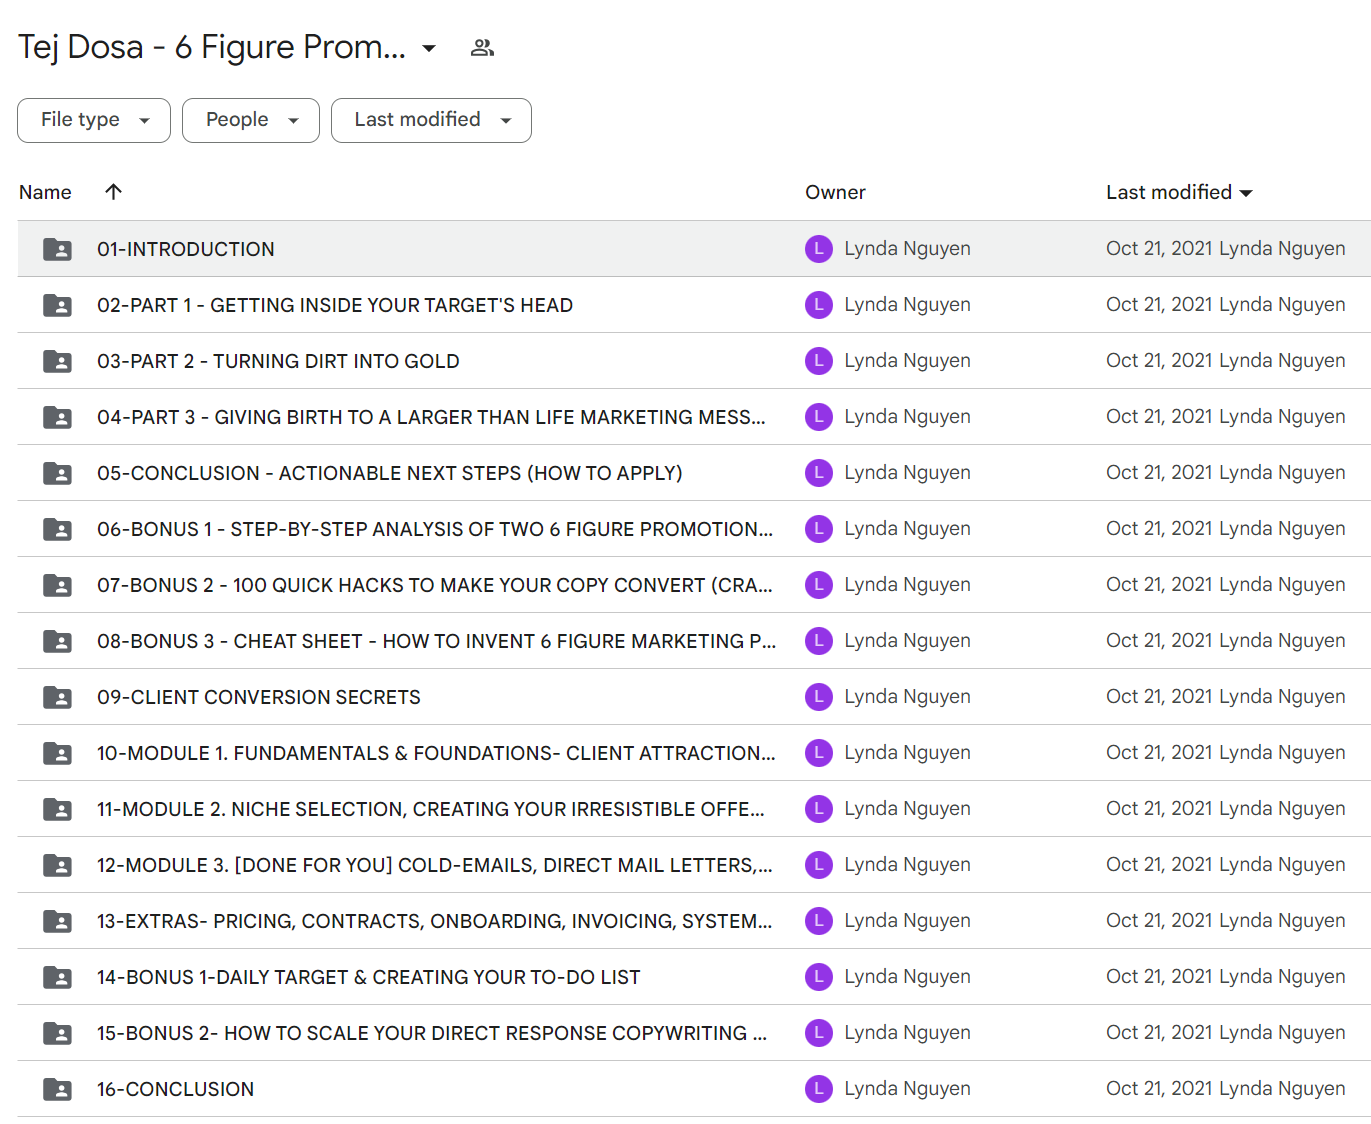Open the Last modified column sort menu
1371x1124 pixels.
[x=1179, y=192]
